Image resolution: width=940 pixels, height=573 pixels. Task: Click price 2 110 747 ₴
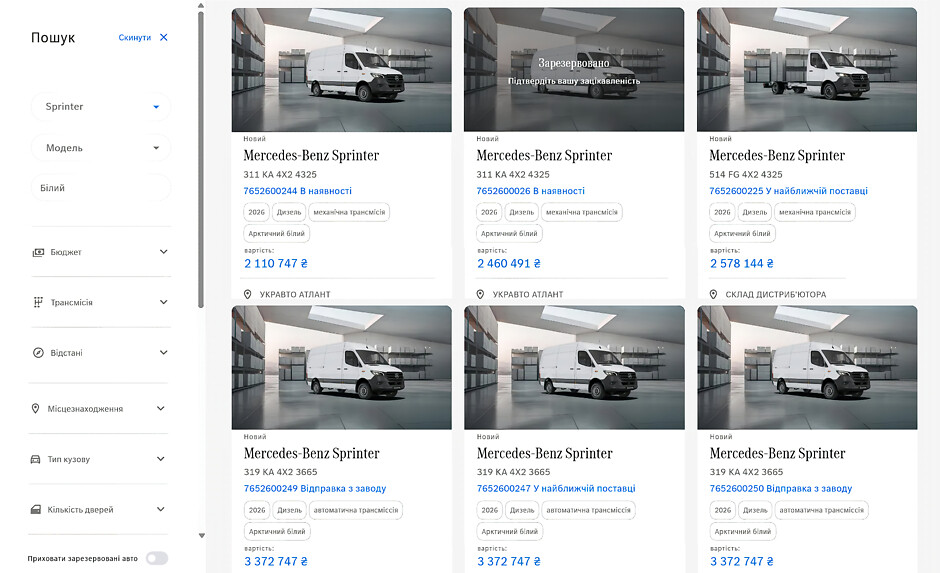276,263
